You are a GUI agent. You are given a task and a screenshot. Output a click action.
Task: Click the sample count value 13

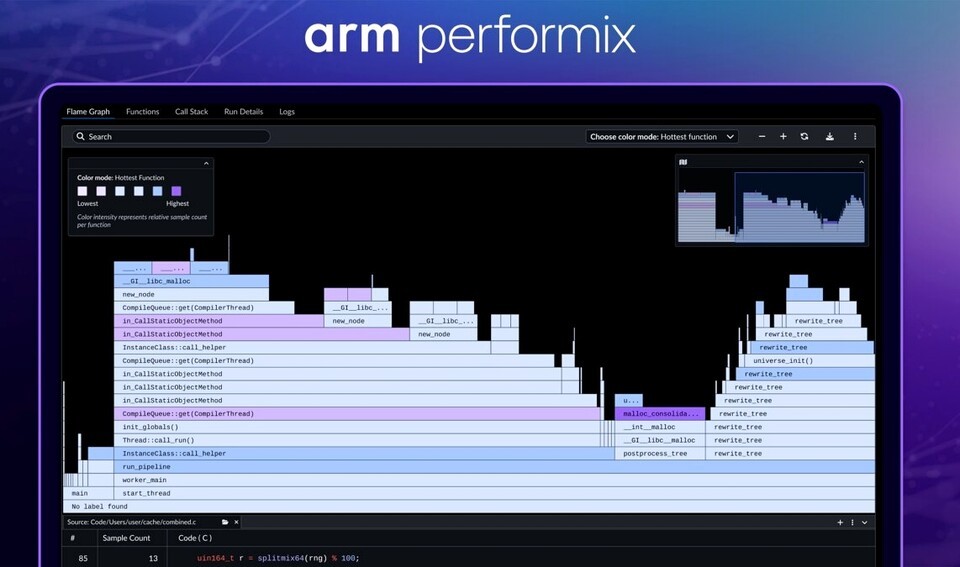click(153, 558)
